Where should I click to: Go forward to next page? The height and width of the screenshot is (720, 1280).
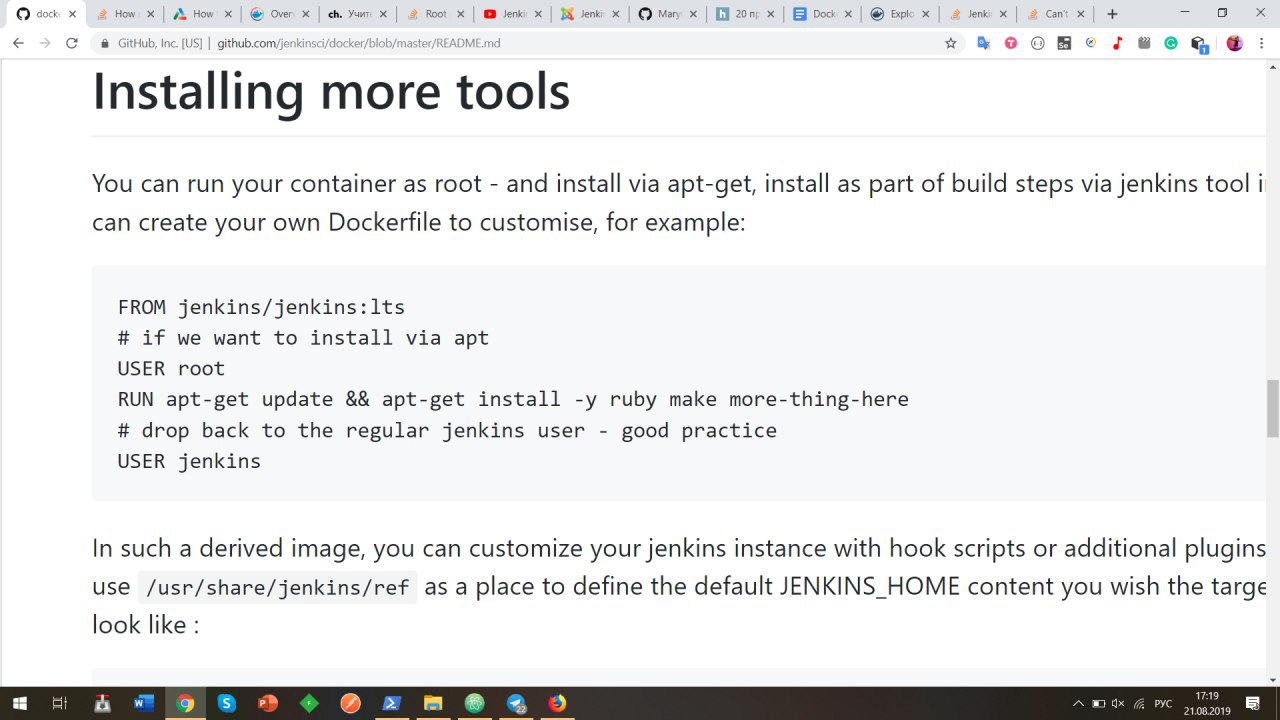point(45,43)
